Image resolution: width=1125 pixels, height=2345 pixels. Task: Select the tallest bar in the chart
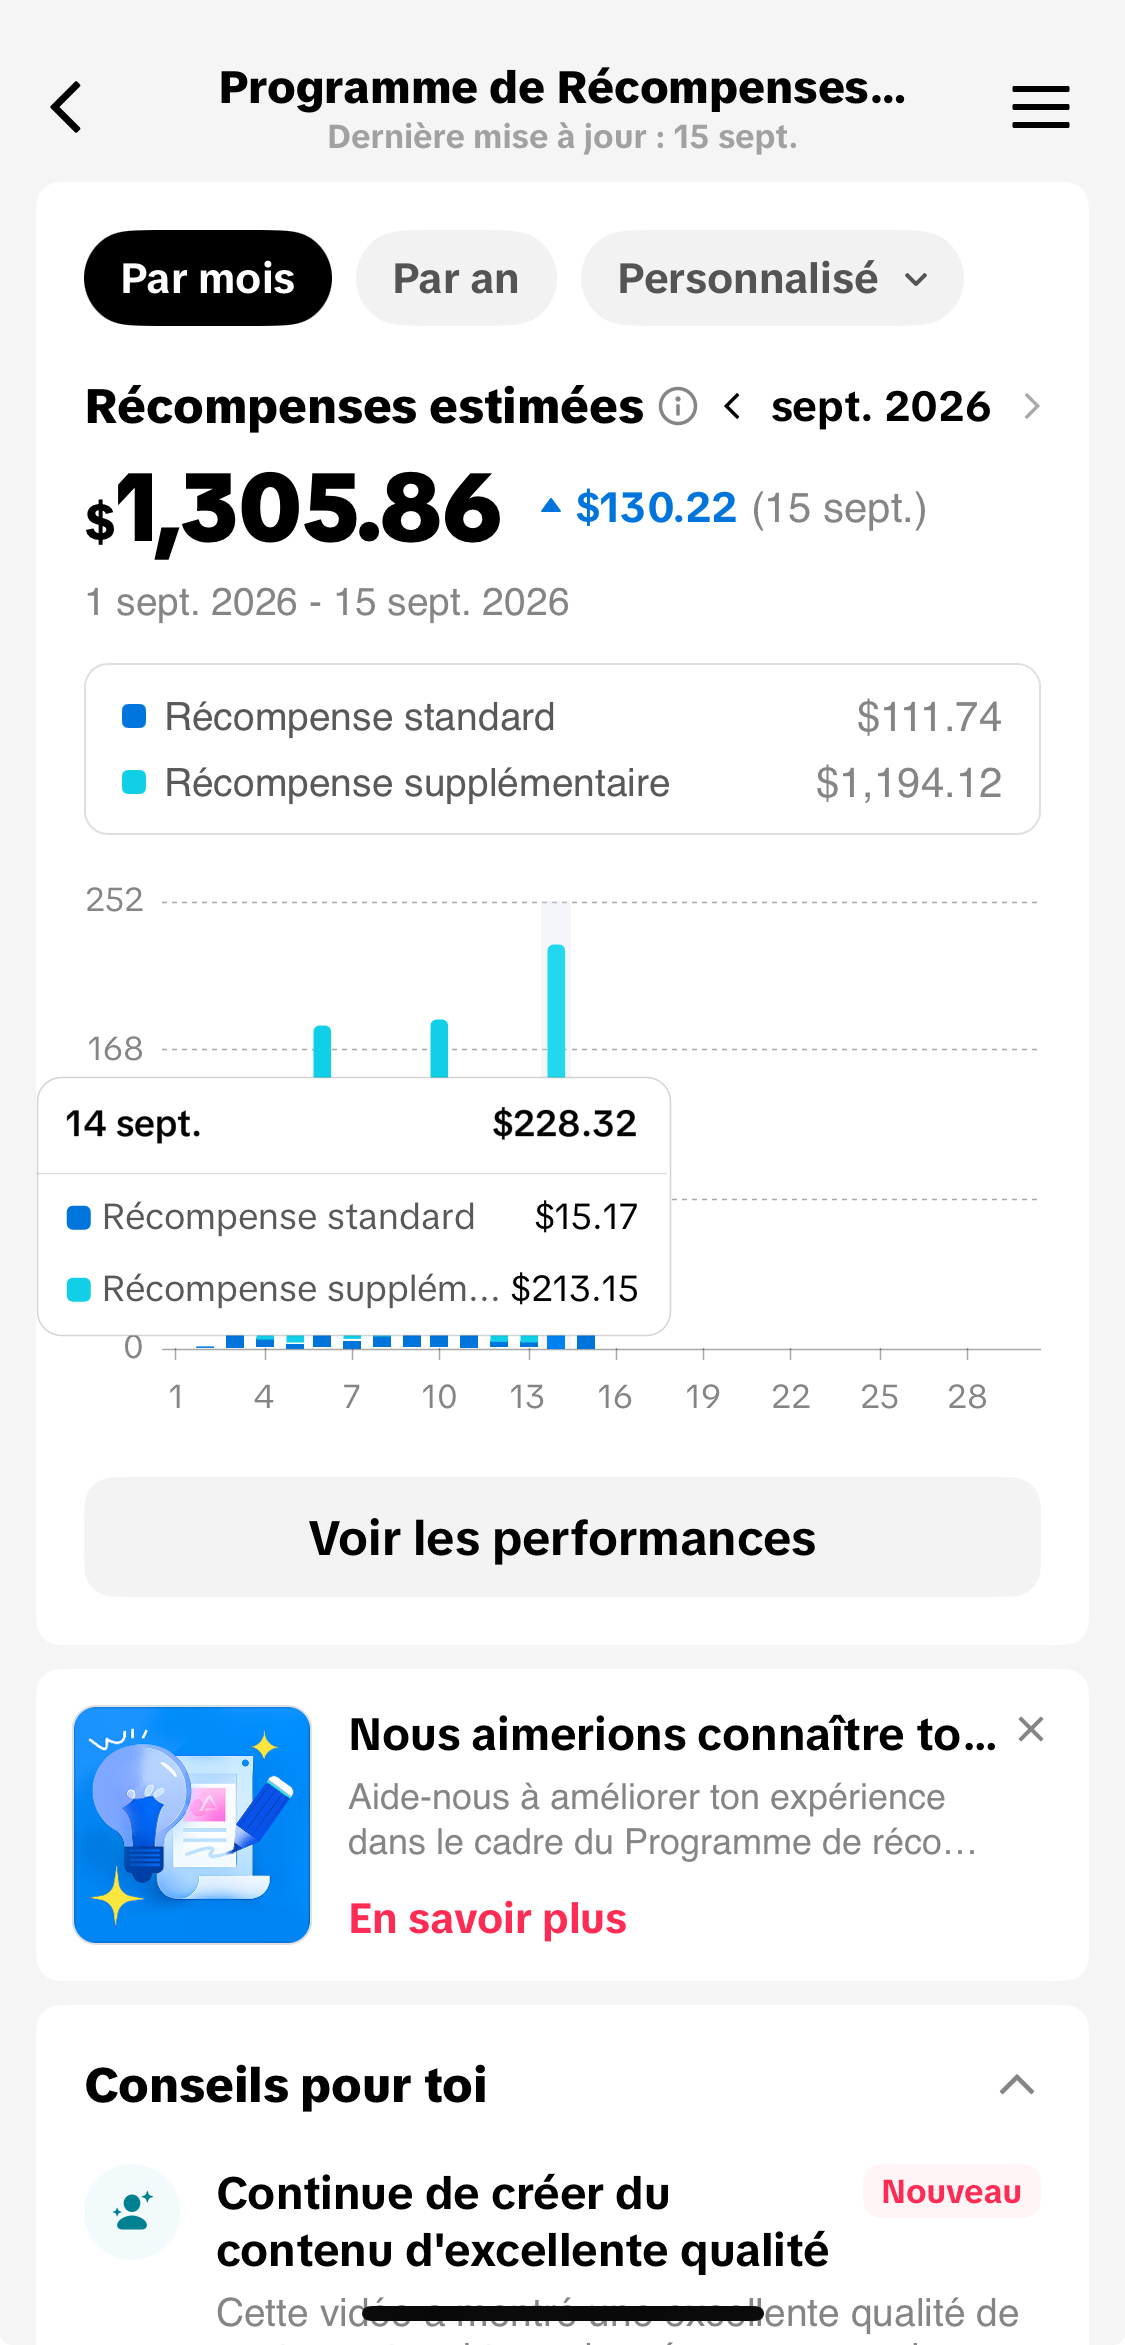click(556, 1010)
